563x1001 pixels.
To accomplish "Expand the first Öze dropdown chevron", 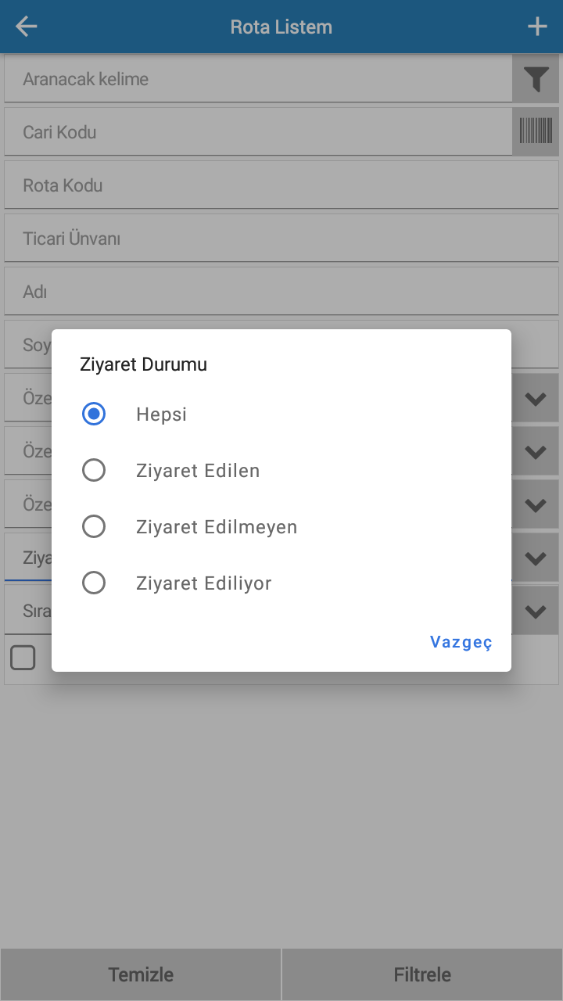I will [x=535, y=398].
